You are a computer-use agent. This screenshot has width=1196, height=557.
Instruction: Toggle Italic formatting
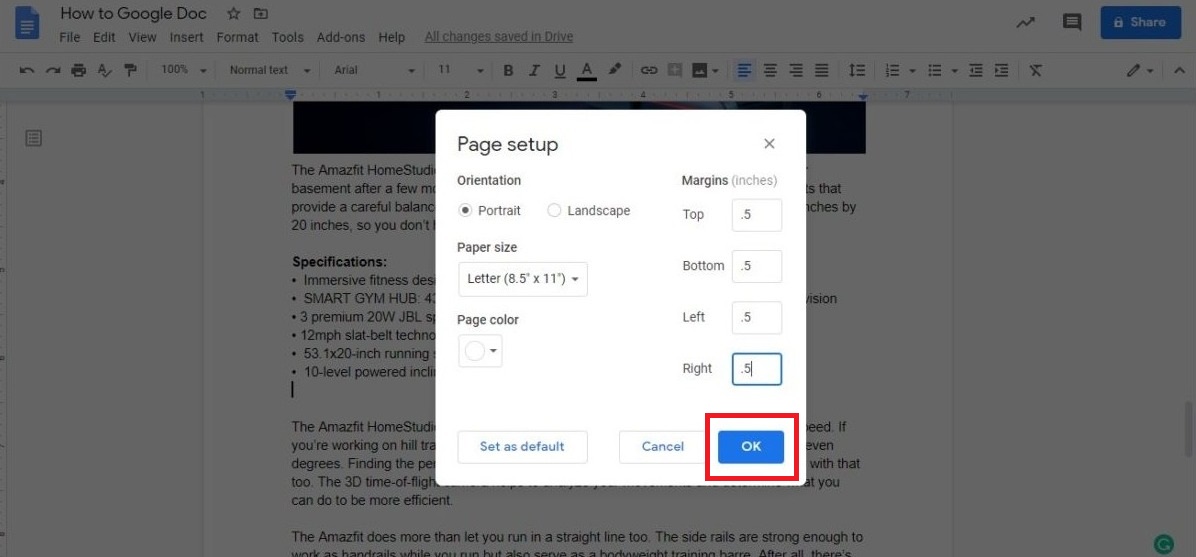534,70
